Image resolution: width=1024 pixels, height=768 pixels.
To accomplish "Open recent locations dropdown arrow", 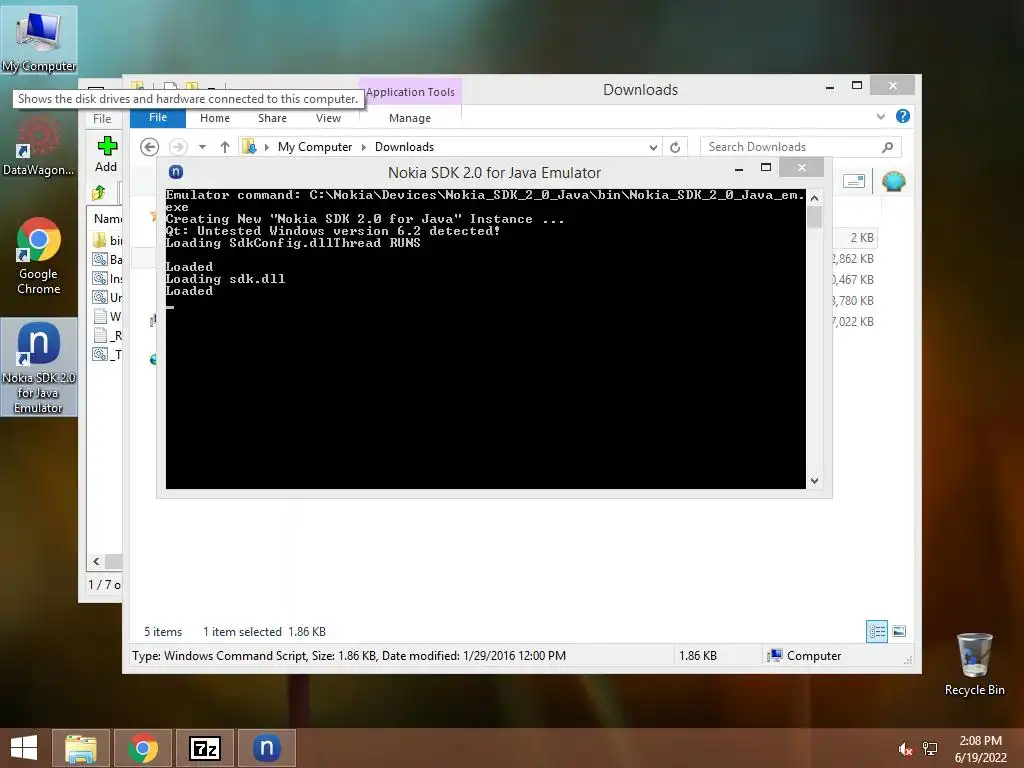I will click(202, 147).
